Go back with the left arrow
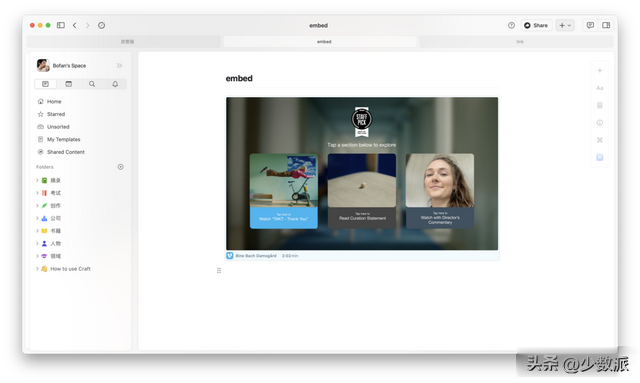The width and height of the screenshot is (640, 383). click(x=75, y=25)
